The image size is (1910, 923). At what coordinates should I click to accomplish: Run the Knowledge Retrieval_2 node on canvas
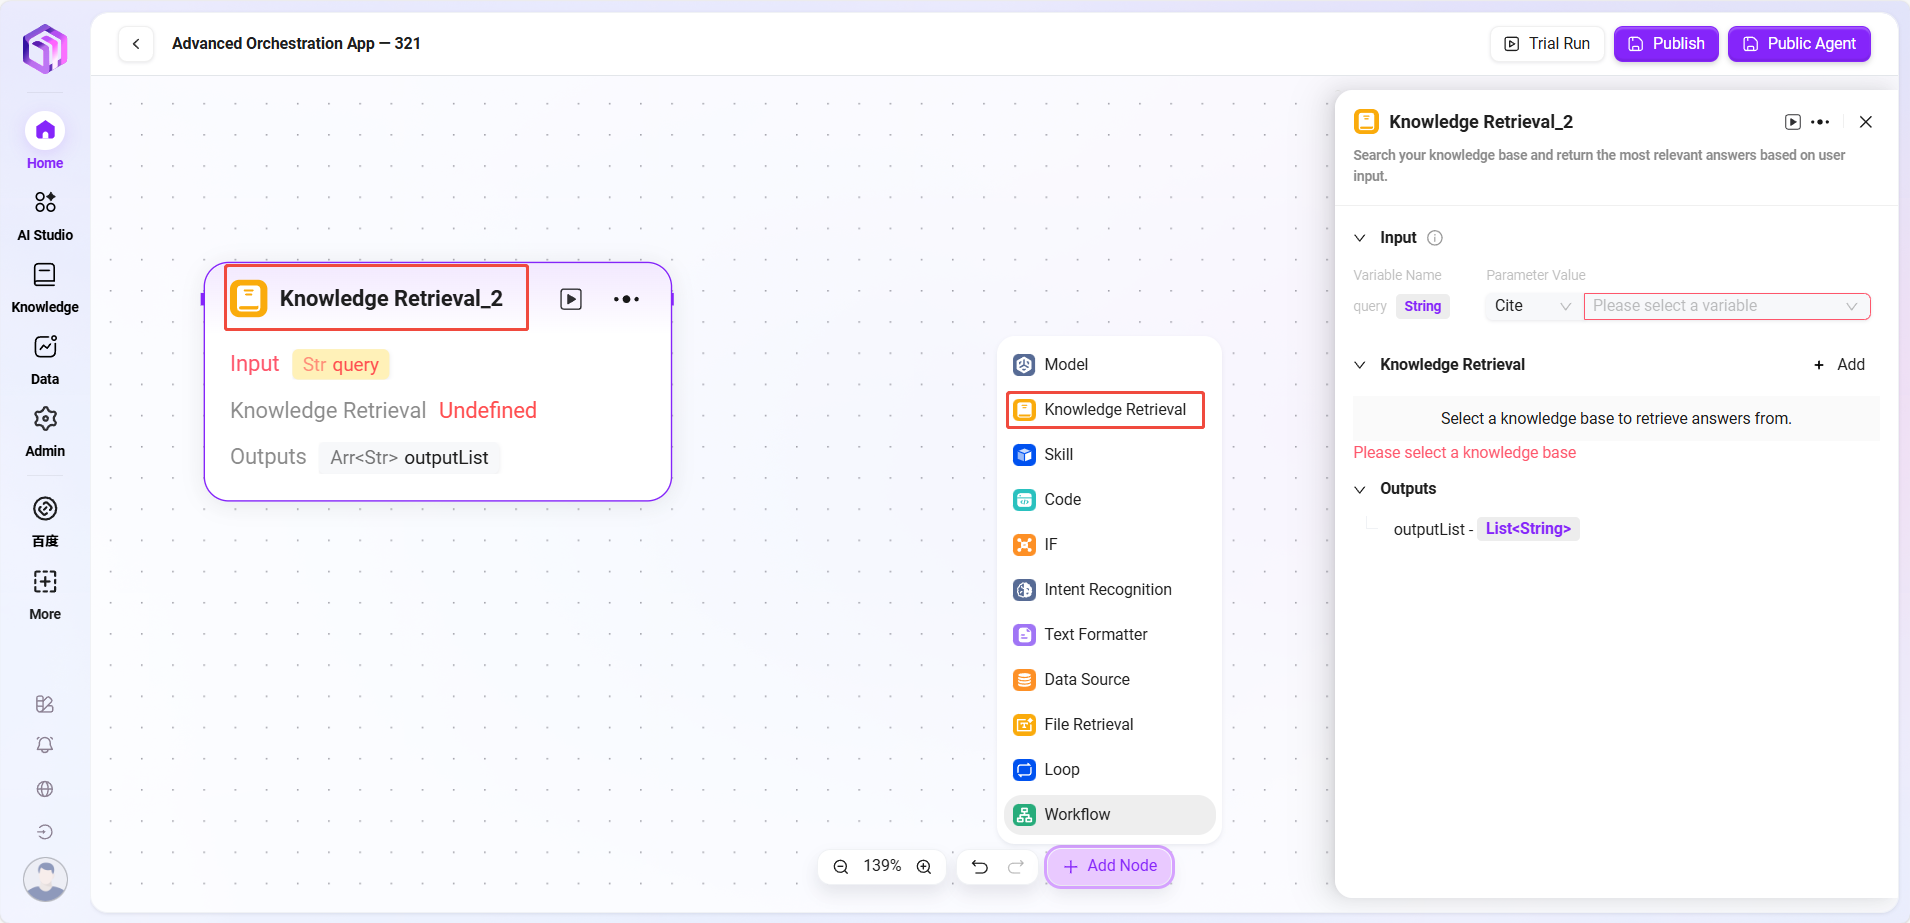tap(571, 299)
